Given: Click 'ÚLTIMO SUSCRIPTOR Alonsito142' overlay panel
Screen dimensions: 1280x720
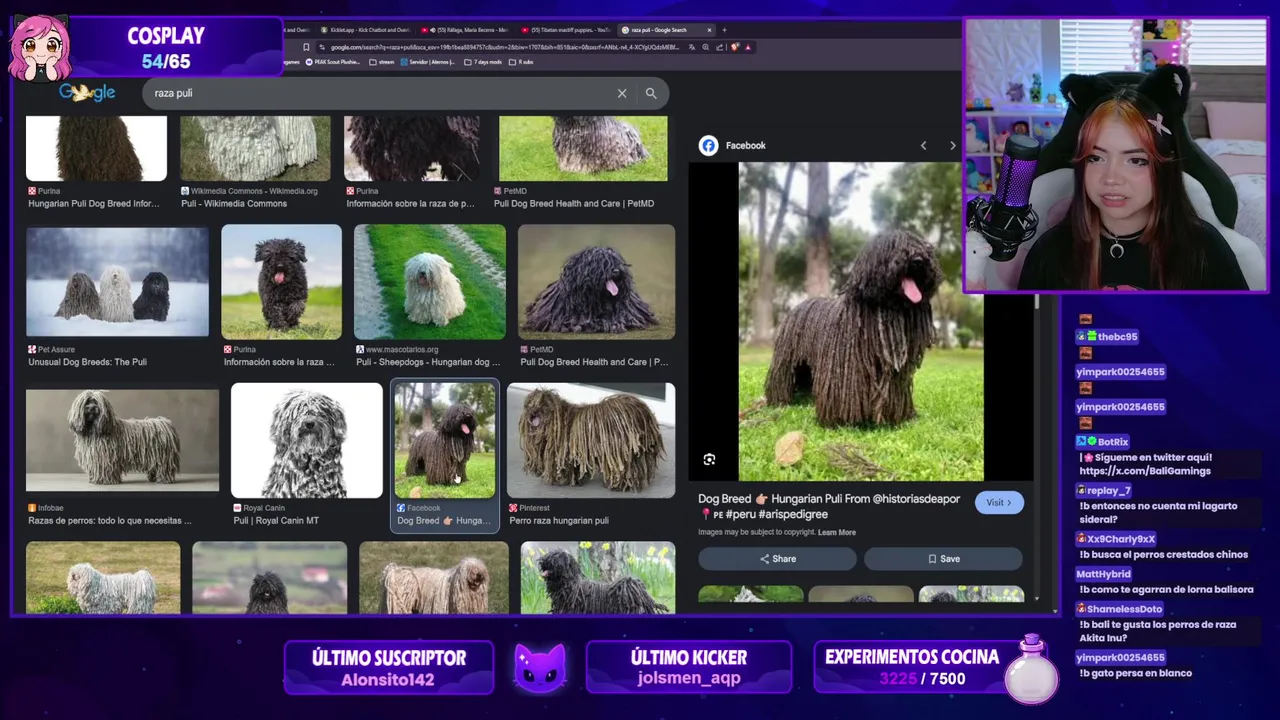Looking at the screenshot, I should pos(389,668).
